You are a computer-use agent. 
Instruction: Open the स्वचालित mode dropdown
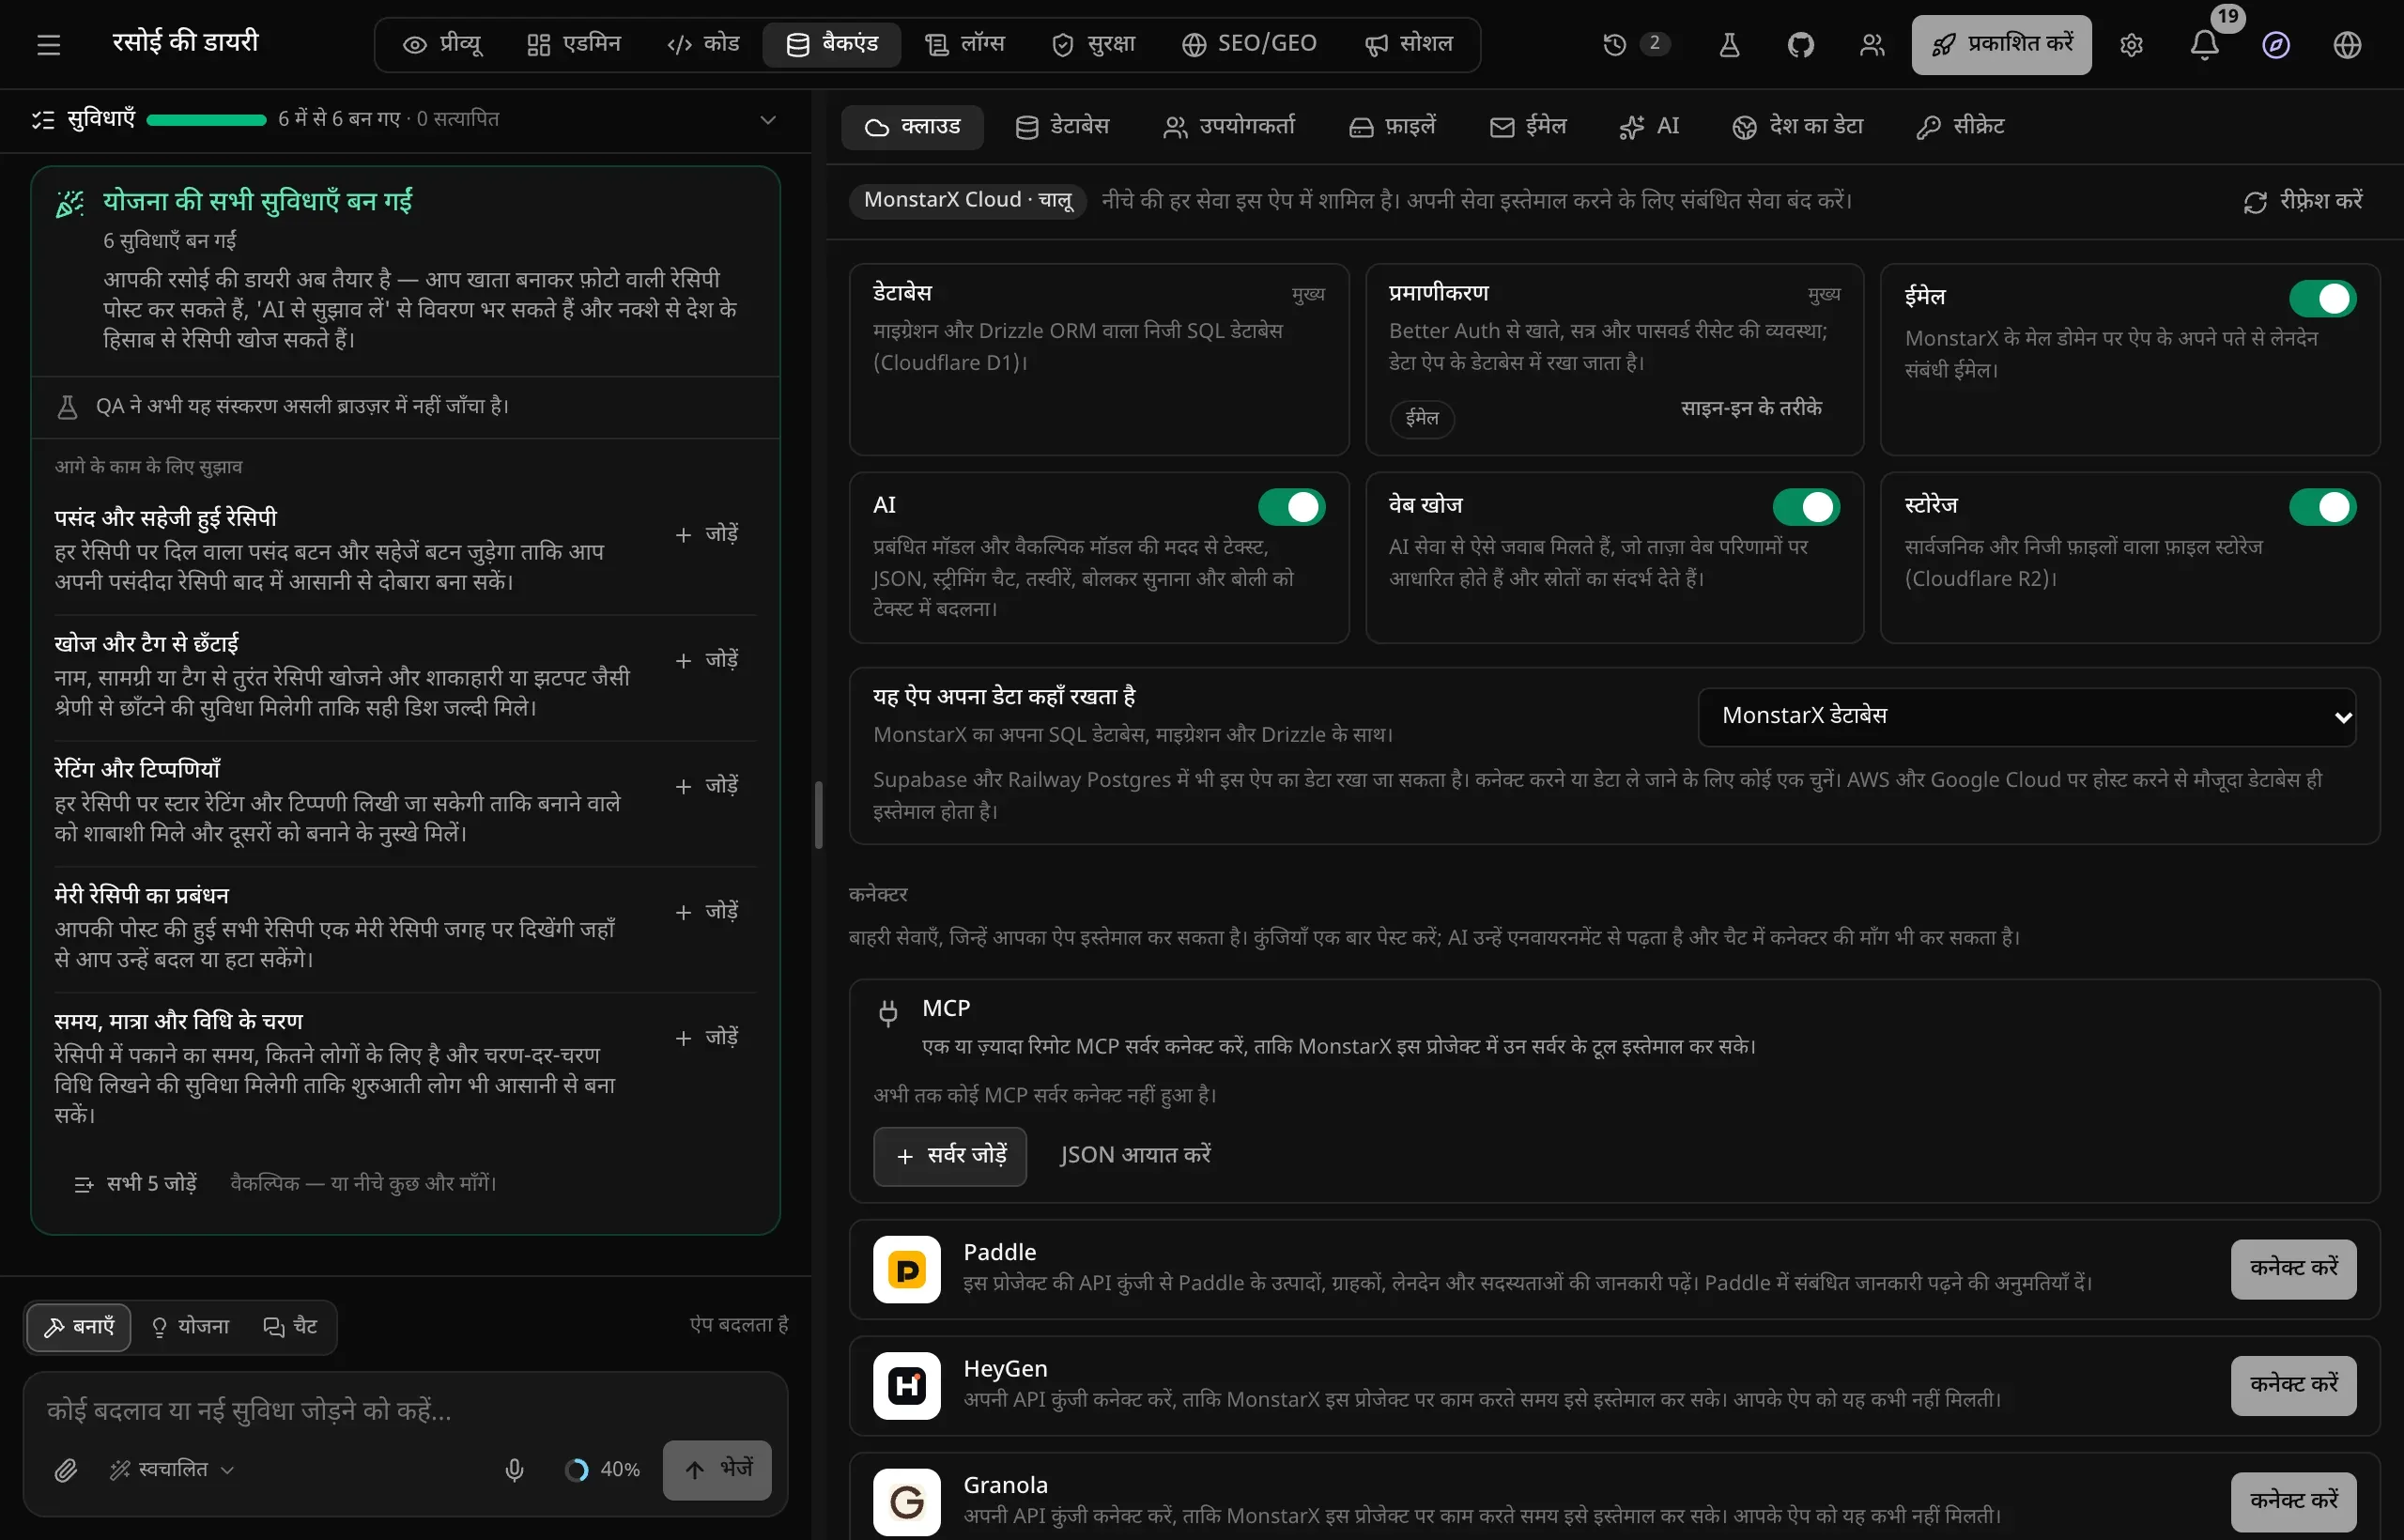pos(172,1469)
